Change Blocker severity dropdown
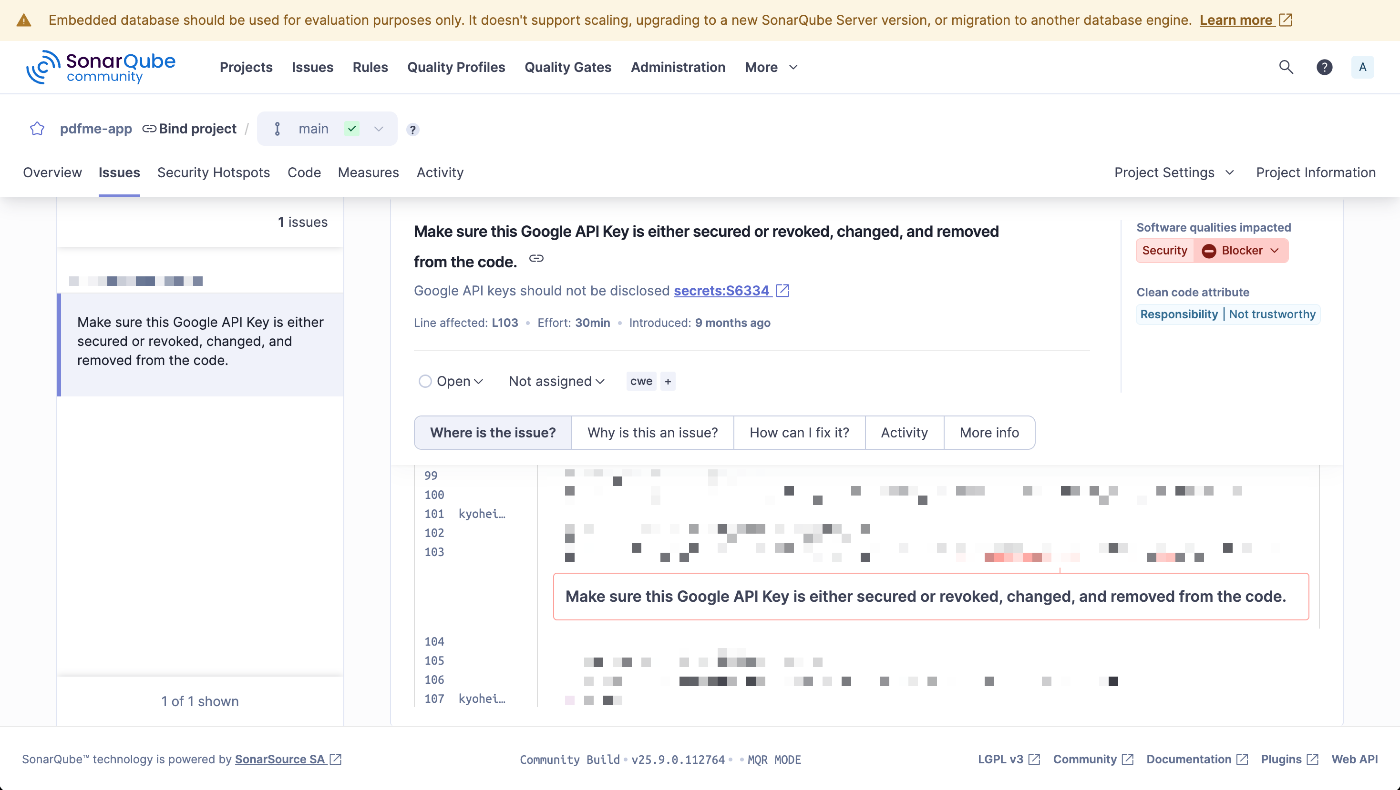This screenshot has width=1400, height=790. pyautogui.click(x=1241, y=251)
